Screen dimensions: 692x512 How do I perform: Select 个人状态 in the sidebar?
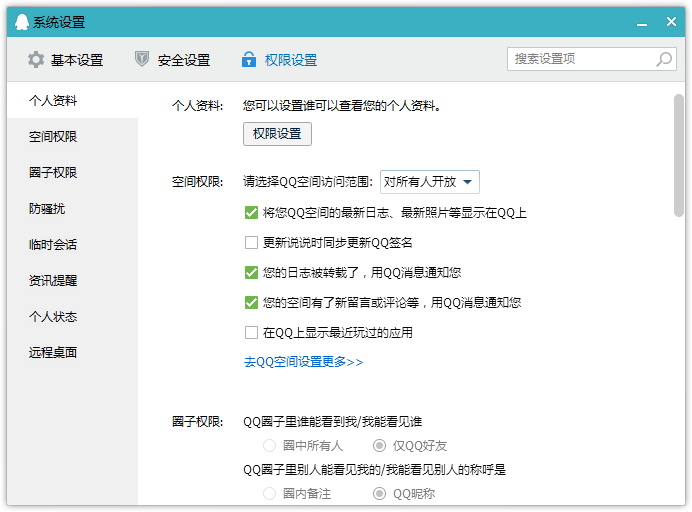(72, 316)
